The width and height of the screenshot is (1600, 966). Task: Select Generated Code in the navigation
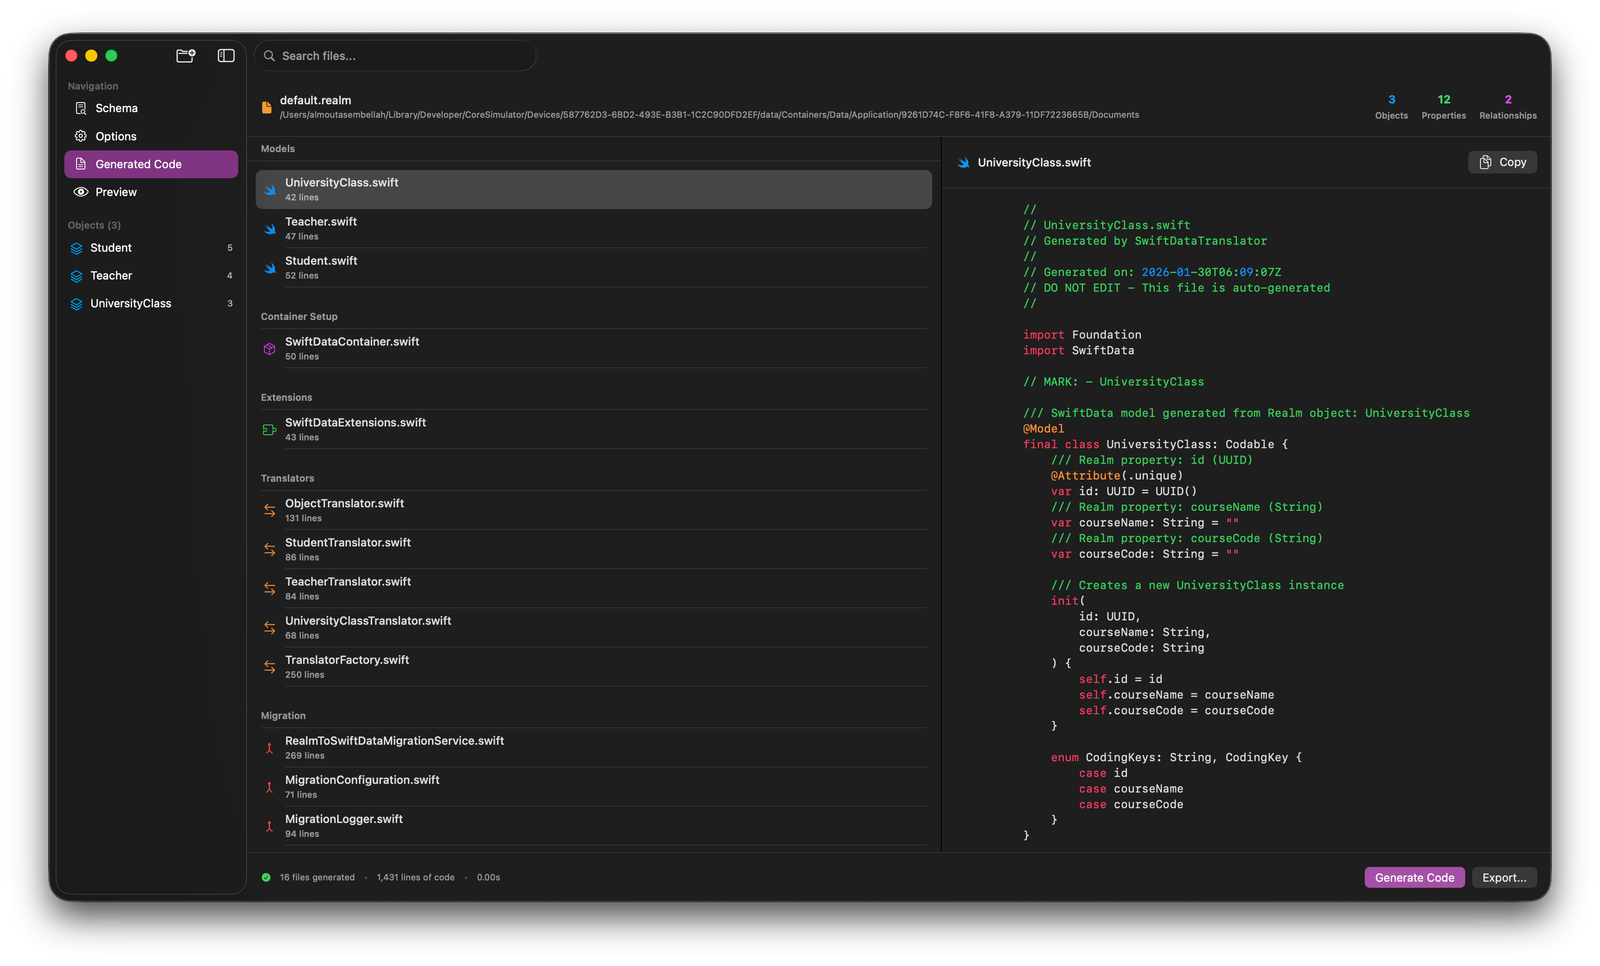point(139,163)
